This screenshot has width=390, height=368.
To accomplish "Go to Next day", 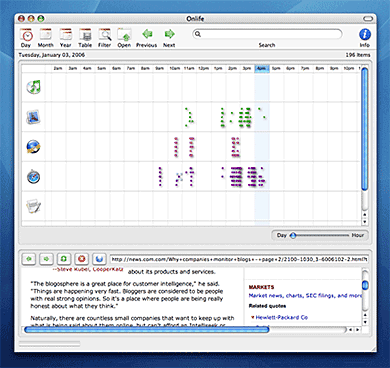I will click(169, 37).
